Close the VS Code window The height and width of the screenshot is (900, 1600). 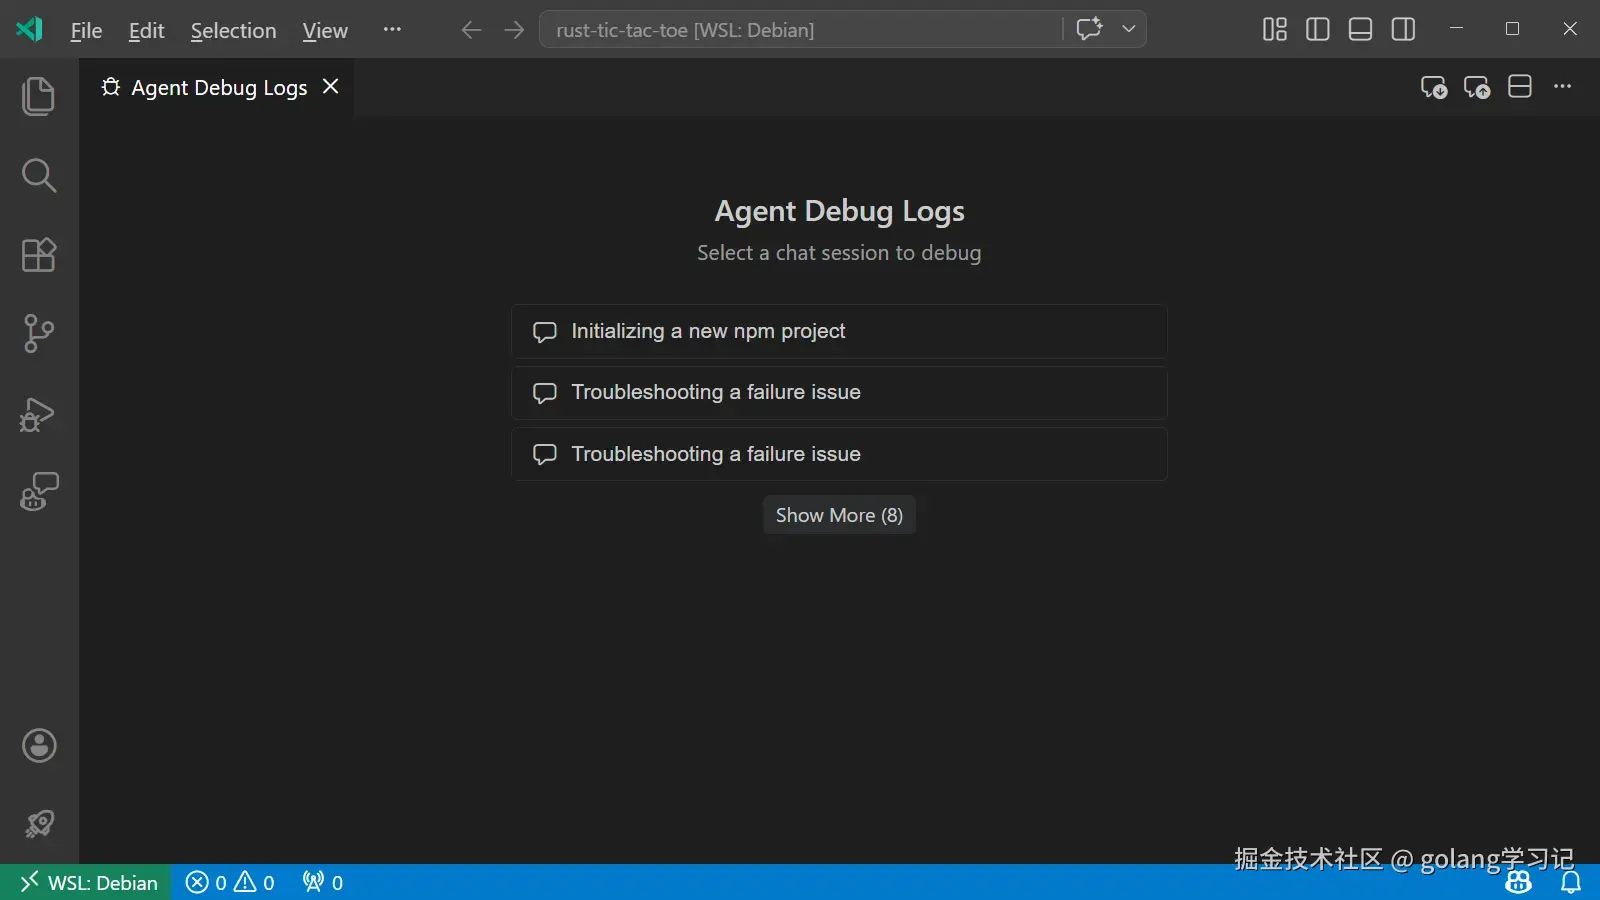click(1570, 29)
